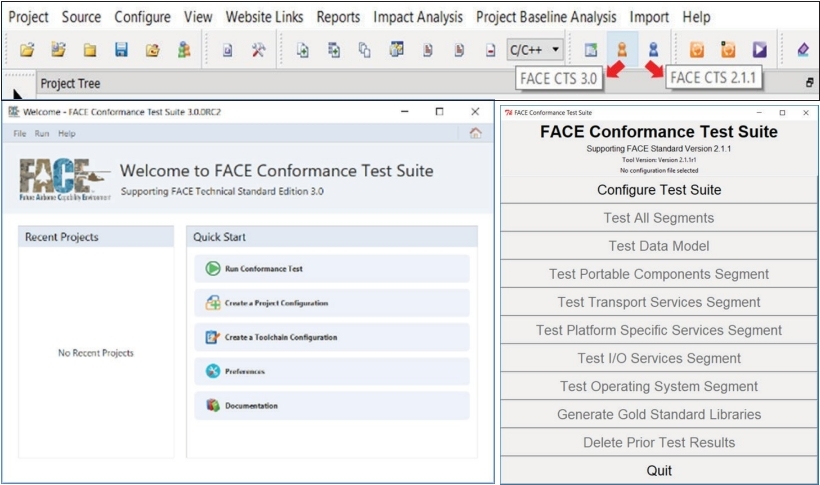This screenshot has width=820, height=485.
Task: Click Delete Prior Test Results button
Action: click(x=659, y=443)
